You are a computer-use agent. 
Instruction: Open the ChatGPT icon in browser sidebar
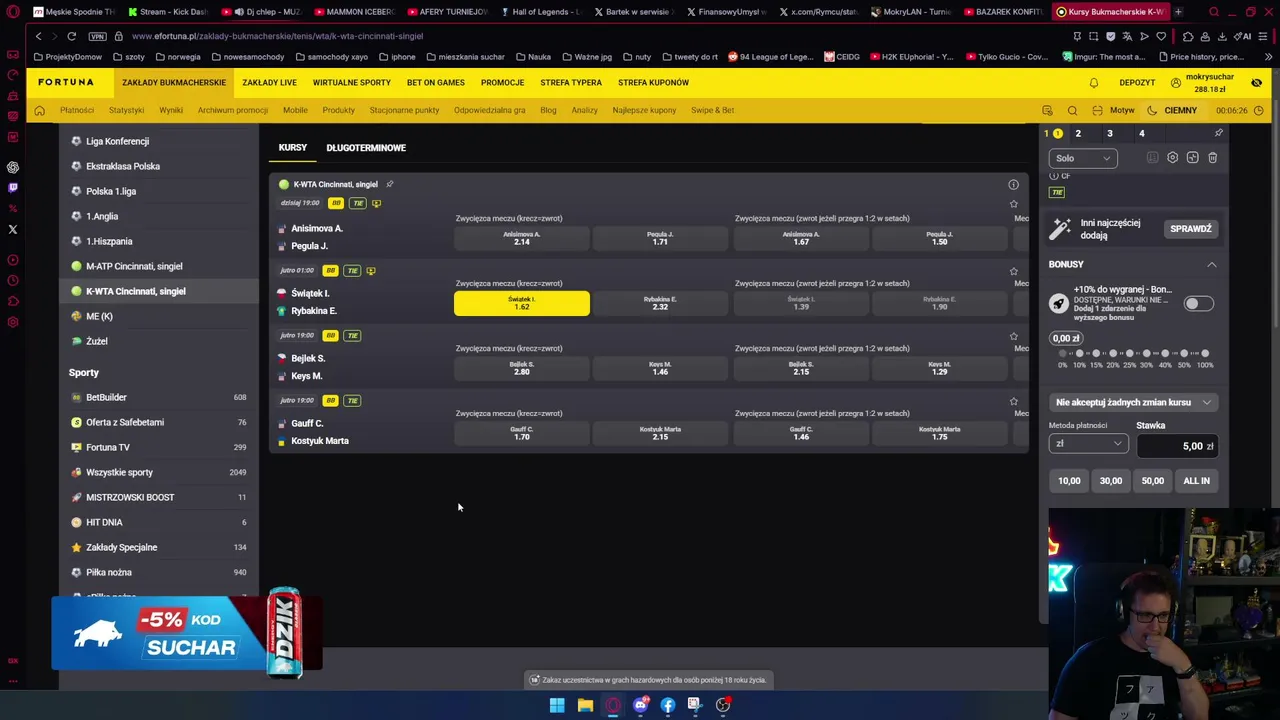click(x=13, y=167)
